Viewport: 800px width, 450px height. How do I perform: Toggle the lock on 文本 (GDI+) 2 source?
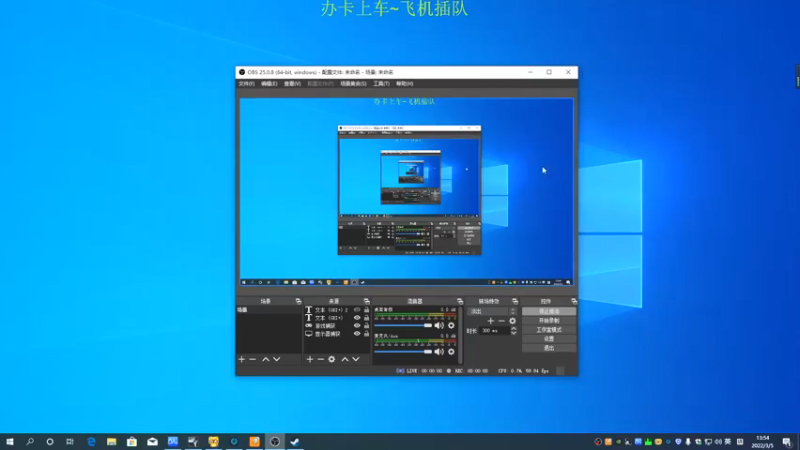click(x=366, y=310)
